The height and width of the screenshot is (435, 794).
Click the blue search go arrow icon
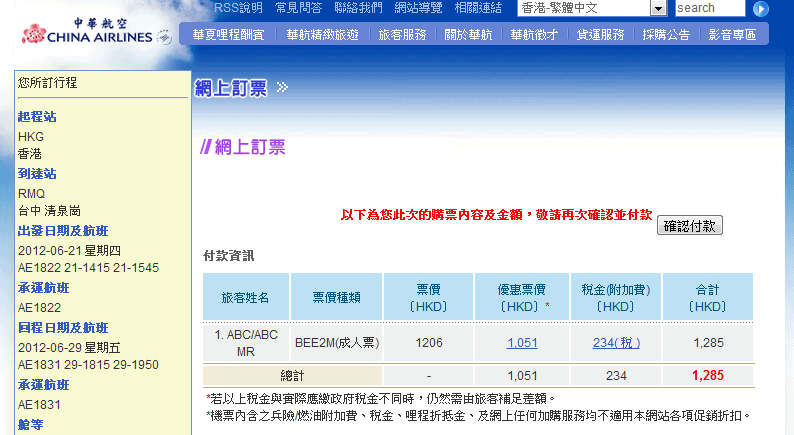(761, 8)
